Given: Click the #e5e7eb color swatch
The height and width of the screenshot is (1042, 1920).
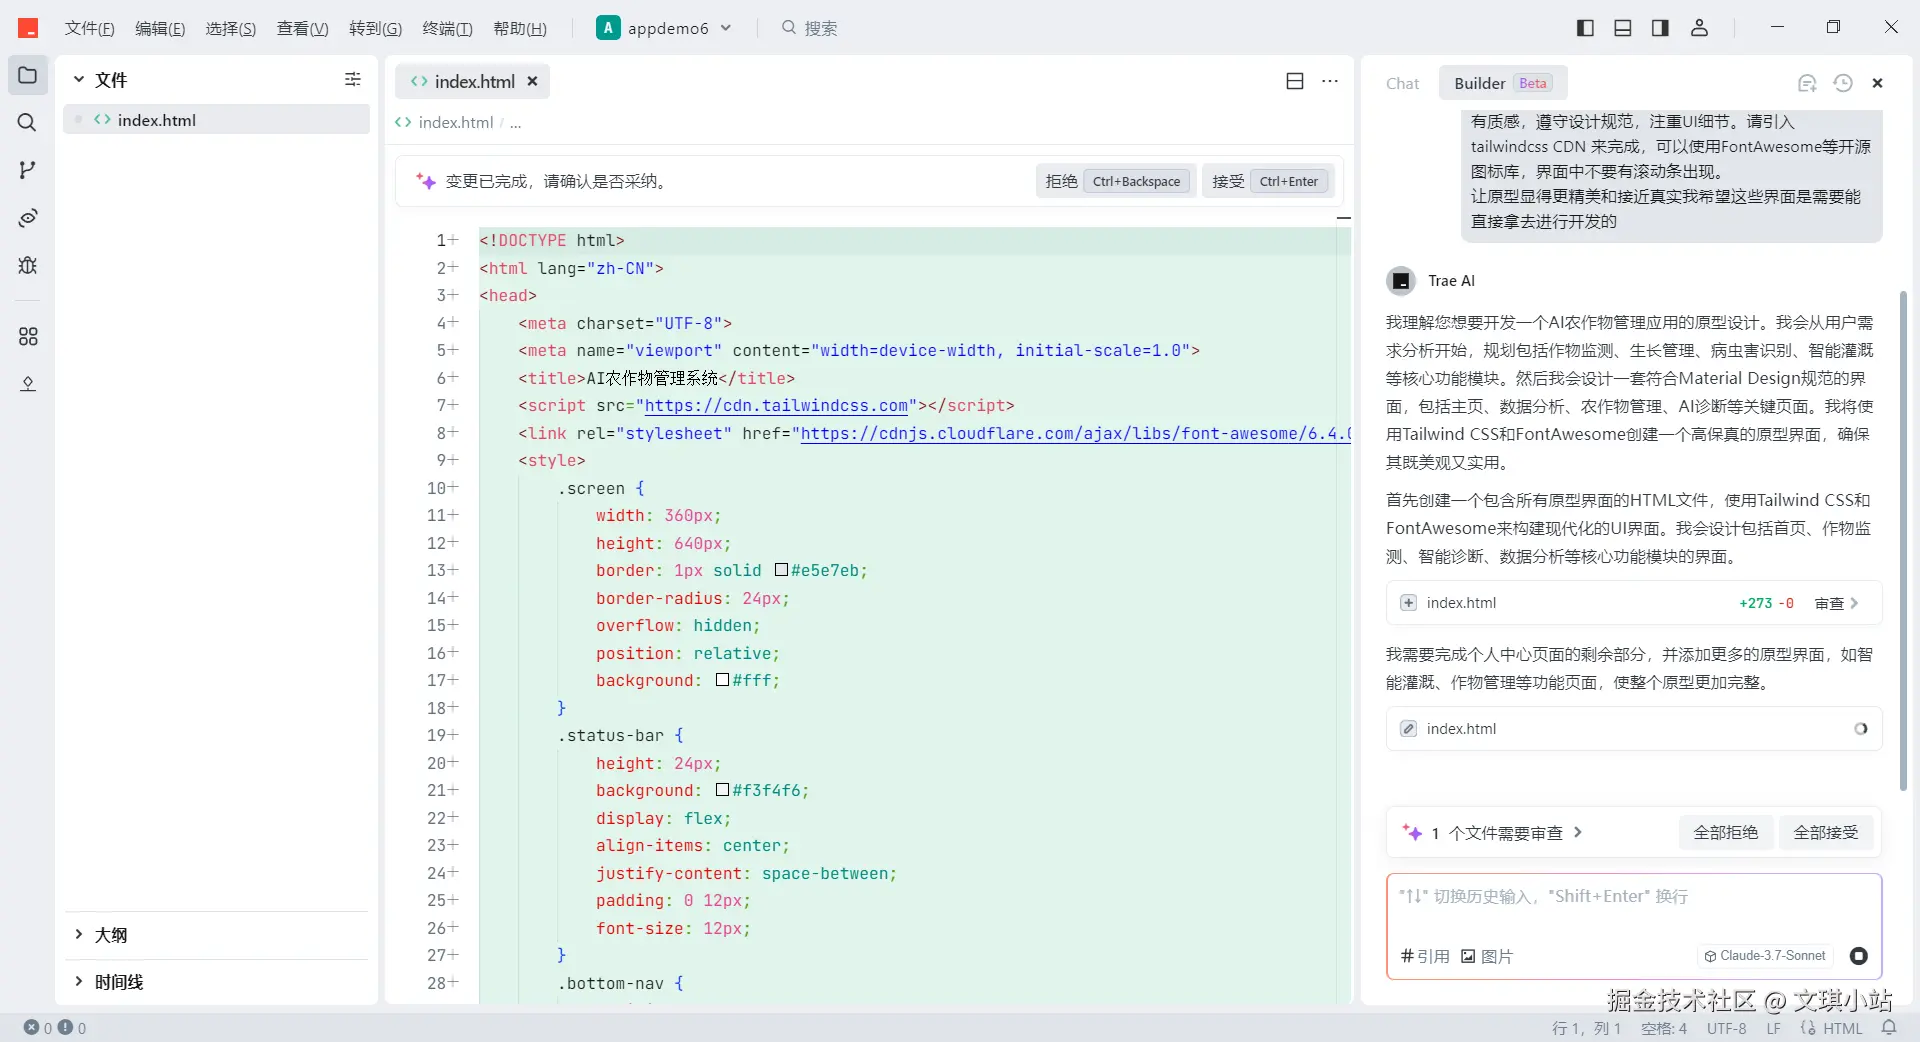Looking at the screenshot, I should click(x=782, y=570).
